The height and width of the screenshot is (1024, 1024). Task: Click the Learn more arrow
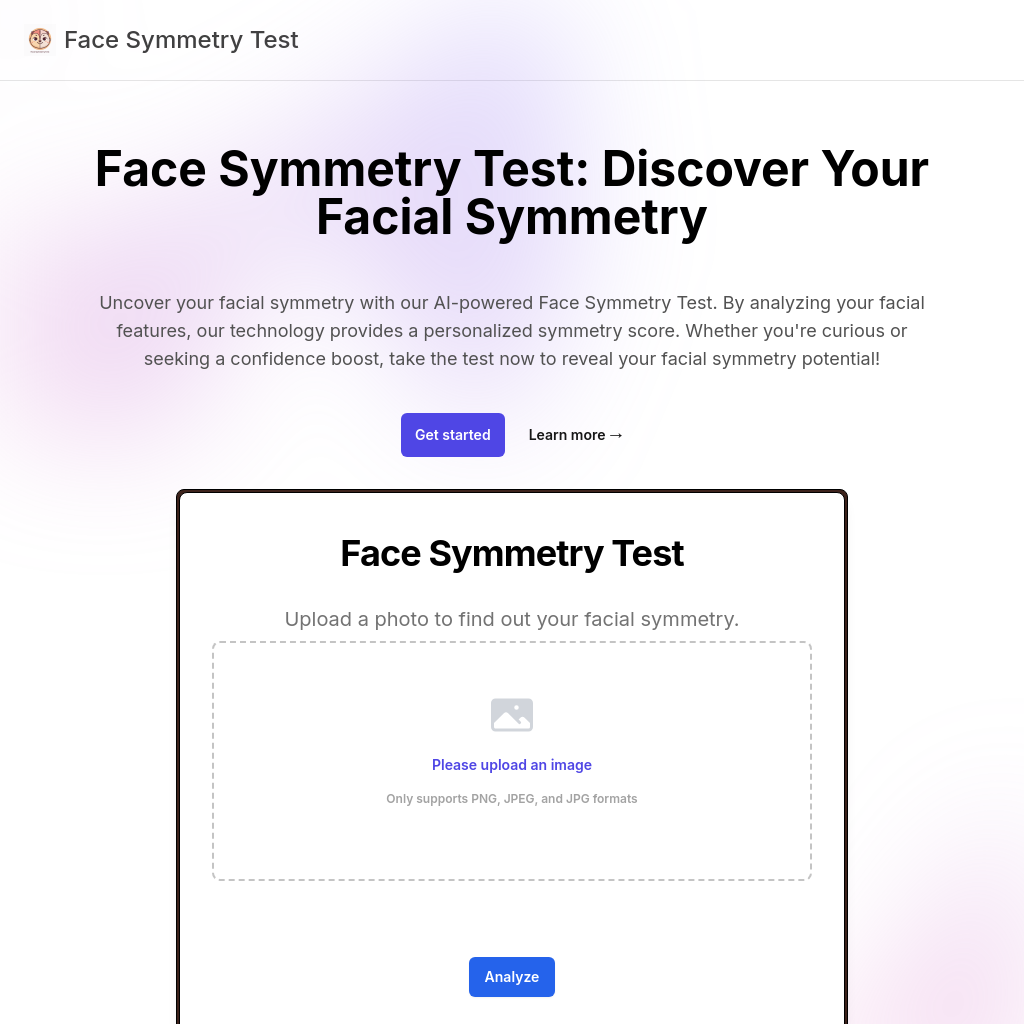(616, 435)
